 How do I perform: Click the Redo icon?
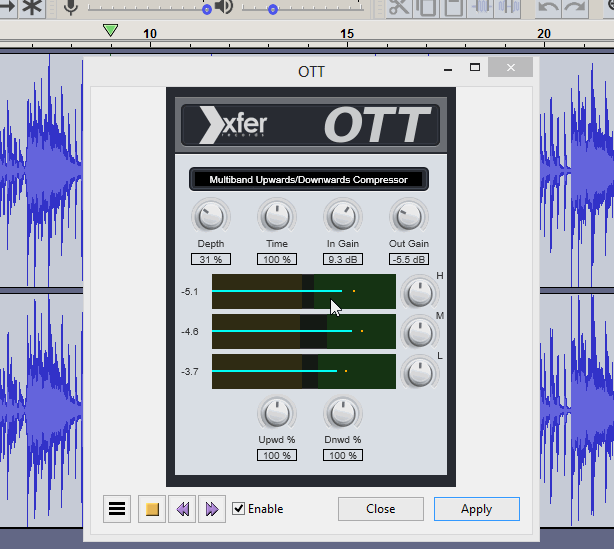575,7
